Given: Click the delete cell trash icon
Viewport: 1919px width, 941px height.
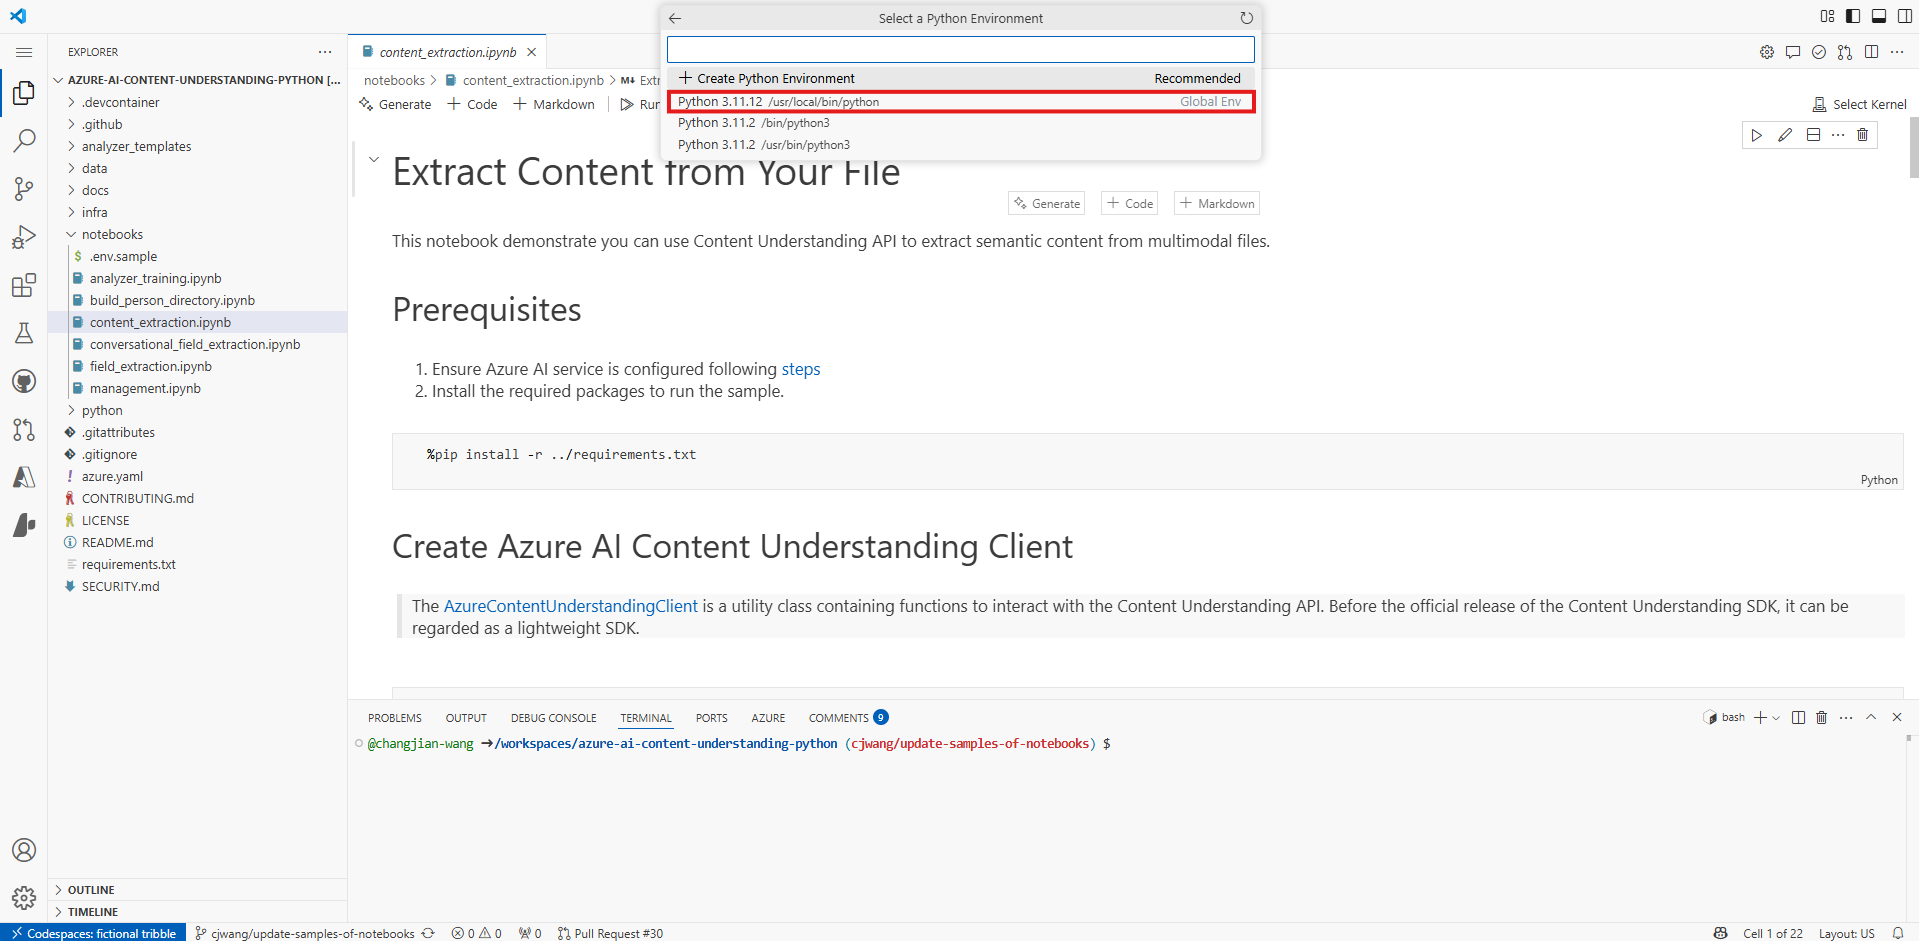Looking at the screenshot, I should [1862, 135].
